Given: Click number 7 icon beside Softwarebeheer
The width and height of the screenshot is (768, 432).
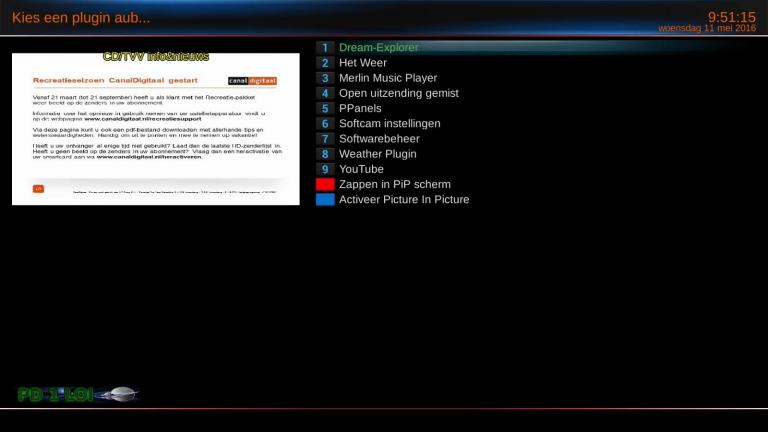Looking at the screenshot, I should (325, 139).
